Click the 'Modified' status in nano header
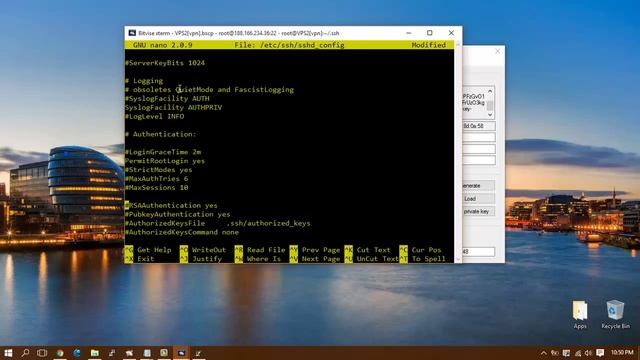Image resolution: width=640 pixels, height=360 pixels. [429, 45]
